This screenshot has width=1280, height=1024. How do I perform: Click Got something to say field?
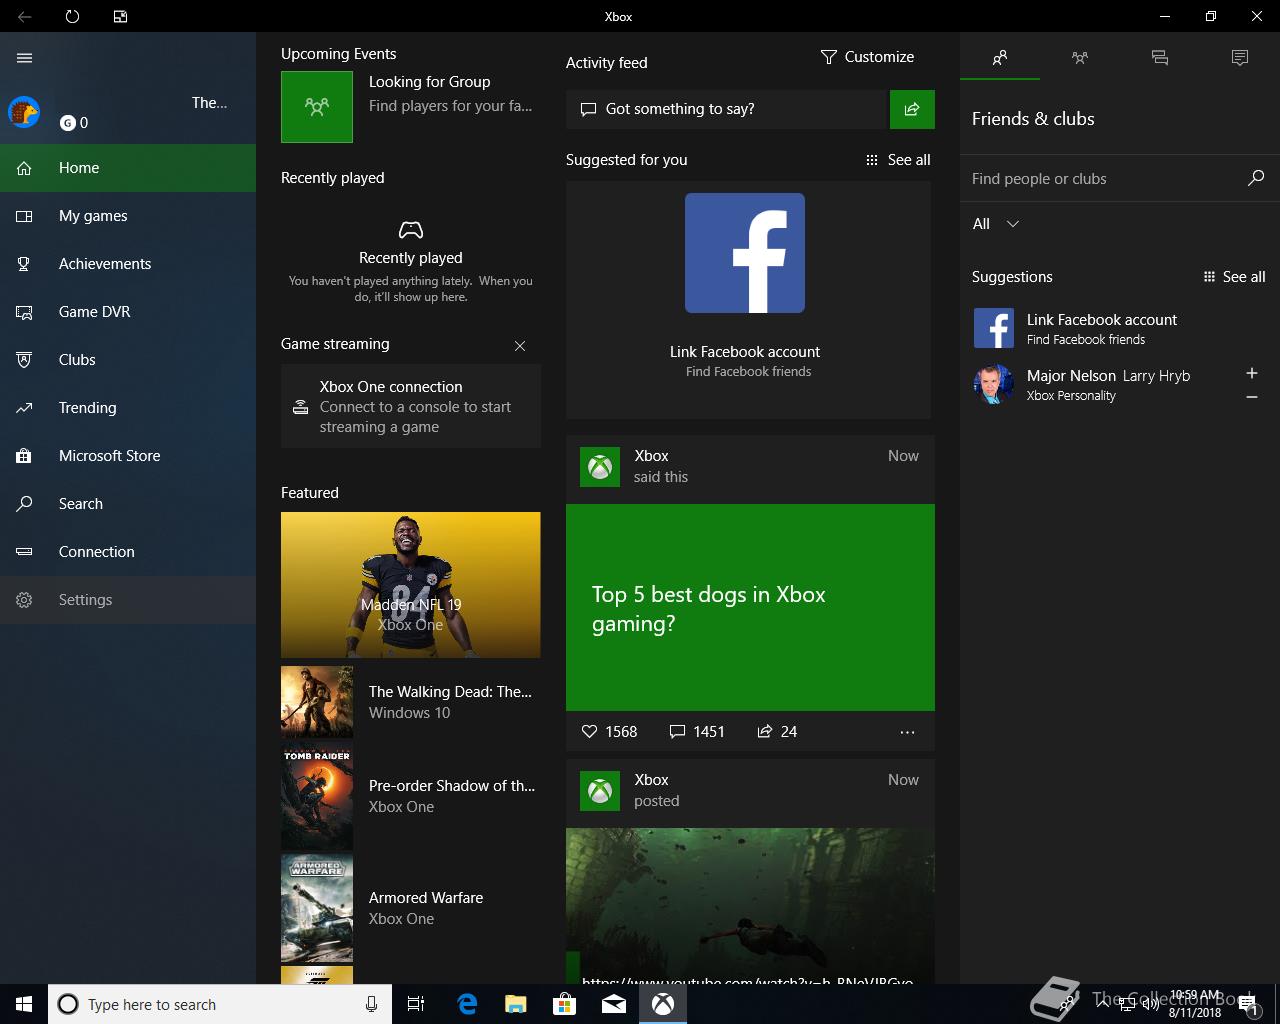(727, 109)
